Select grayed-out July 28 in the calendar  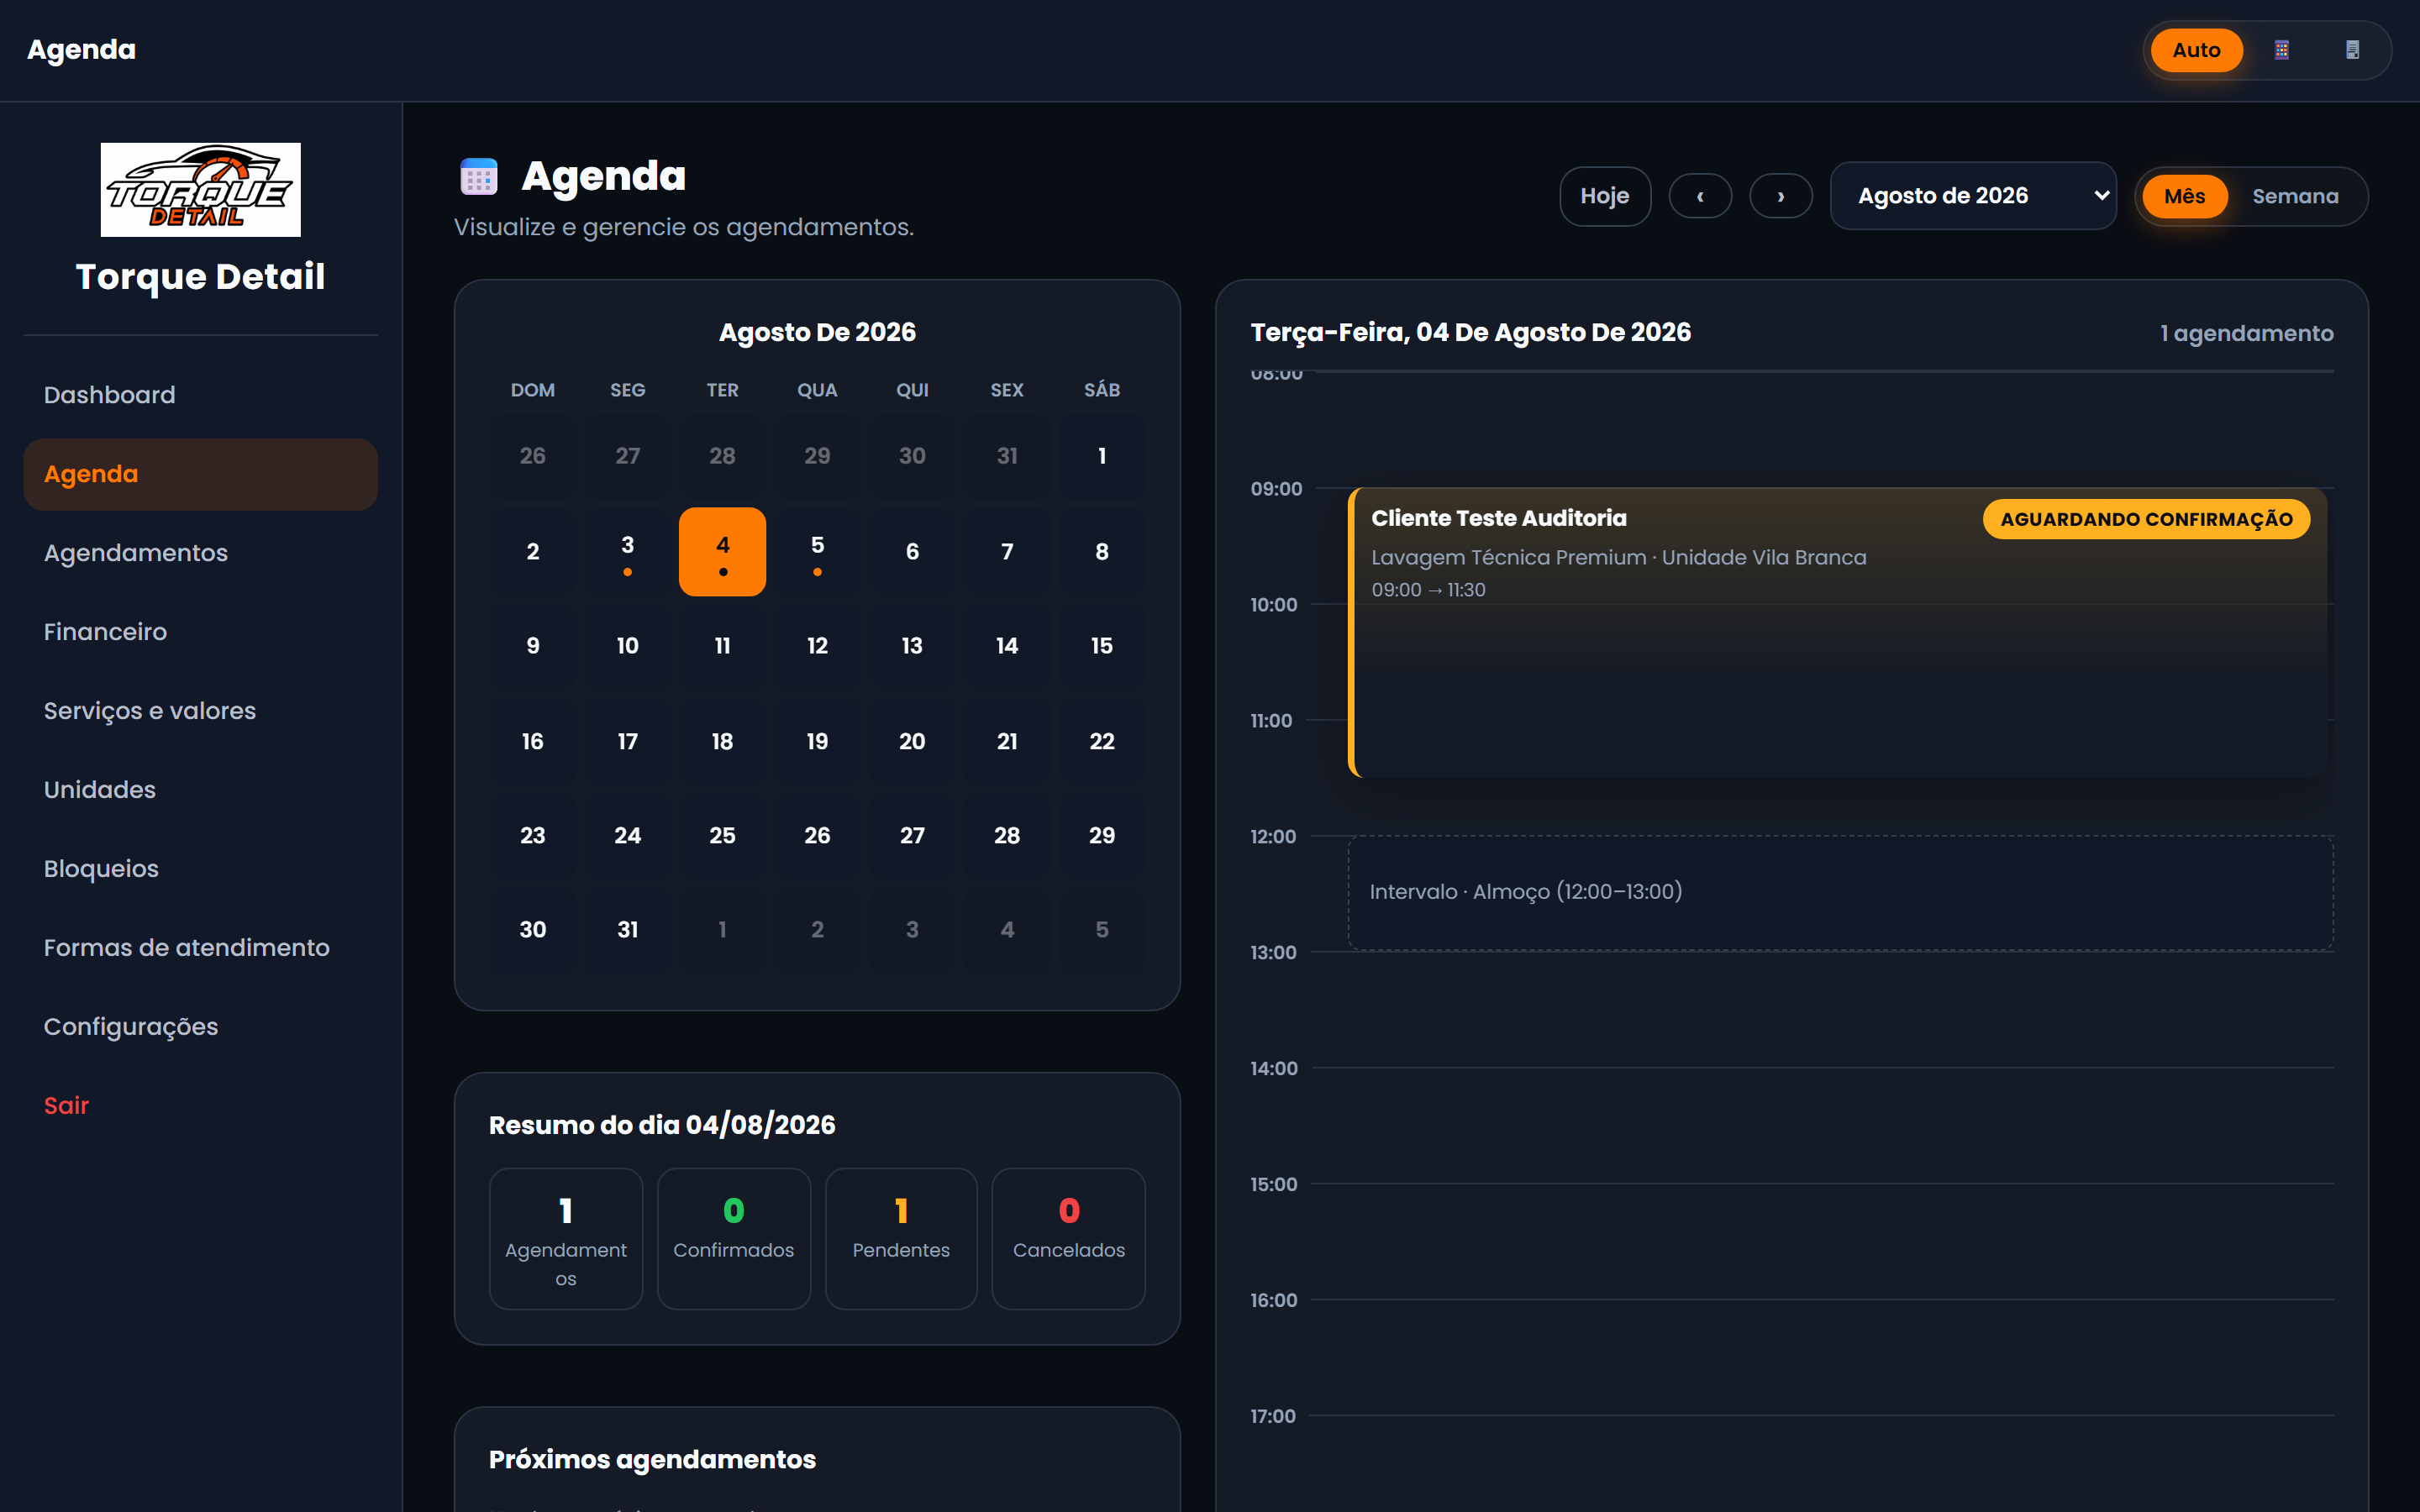(x=722, y=456)
